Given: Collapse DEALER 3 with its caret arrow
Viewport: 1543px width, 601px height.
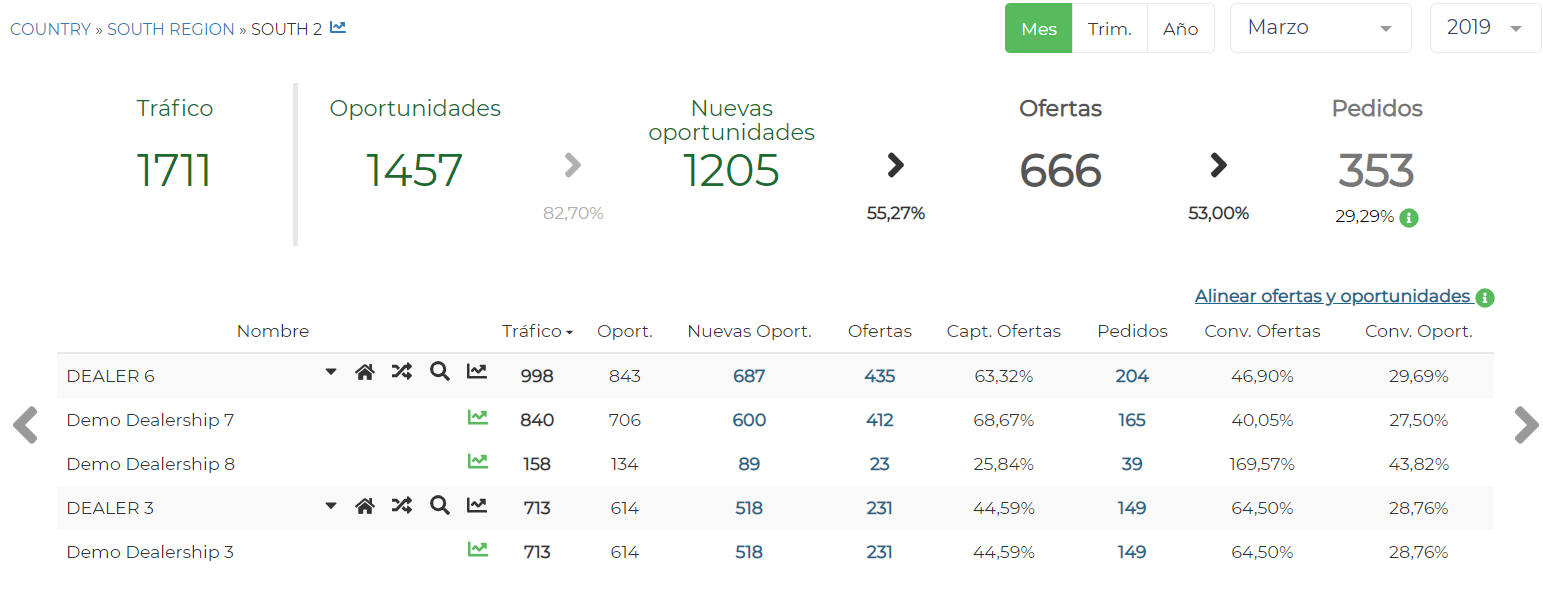Looking at the screenshot, I should pos(331,505).
